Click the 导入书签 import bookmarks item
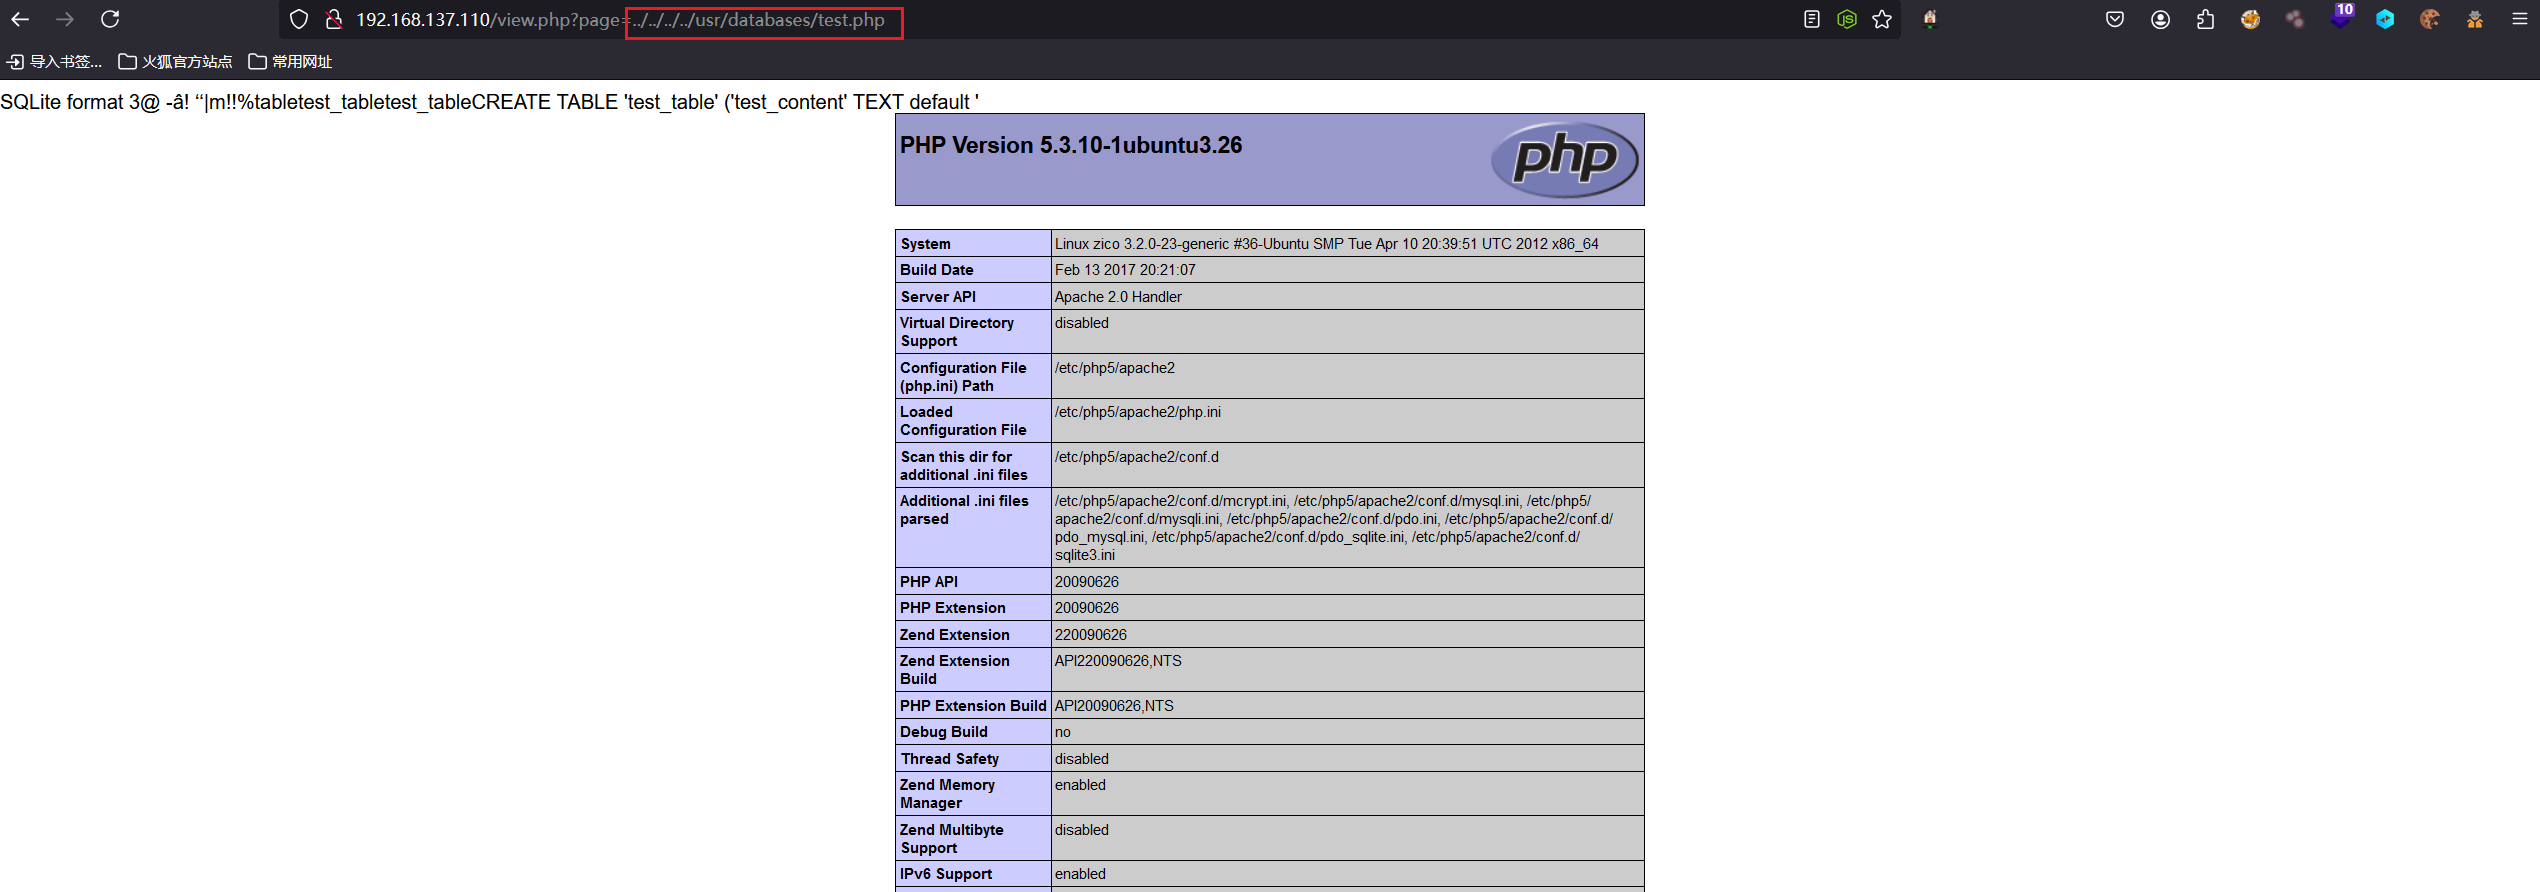 pyautogui.click(x=55, y=62)
